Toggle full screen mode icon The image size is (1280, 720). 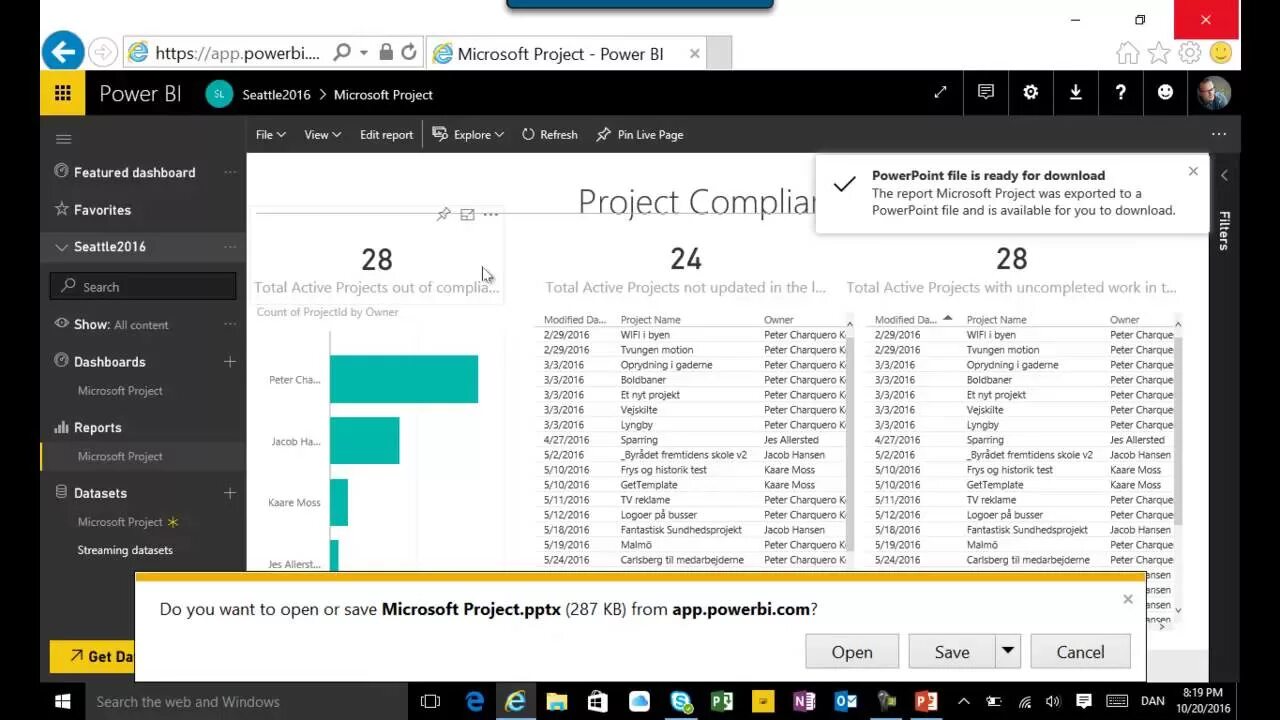940,92
